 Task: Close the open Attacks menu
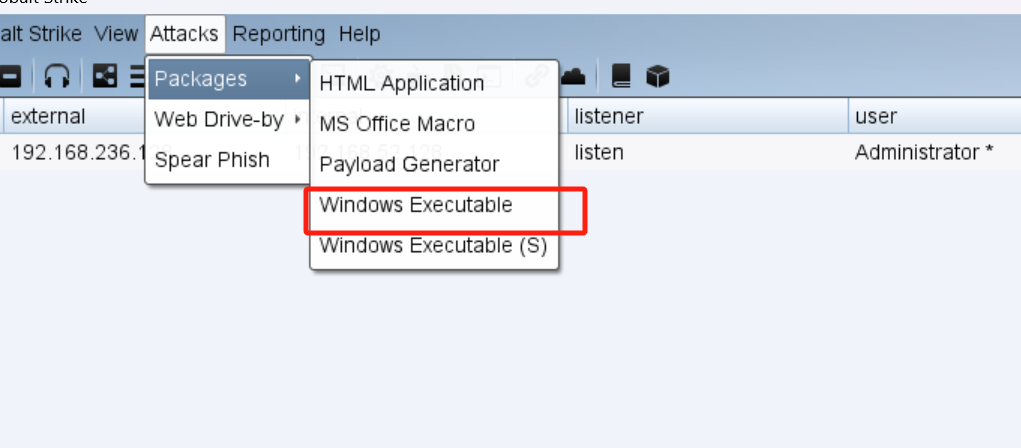184,34
